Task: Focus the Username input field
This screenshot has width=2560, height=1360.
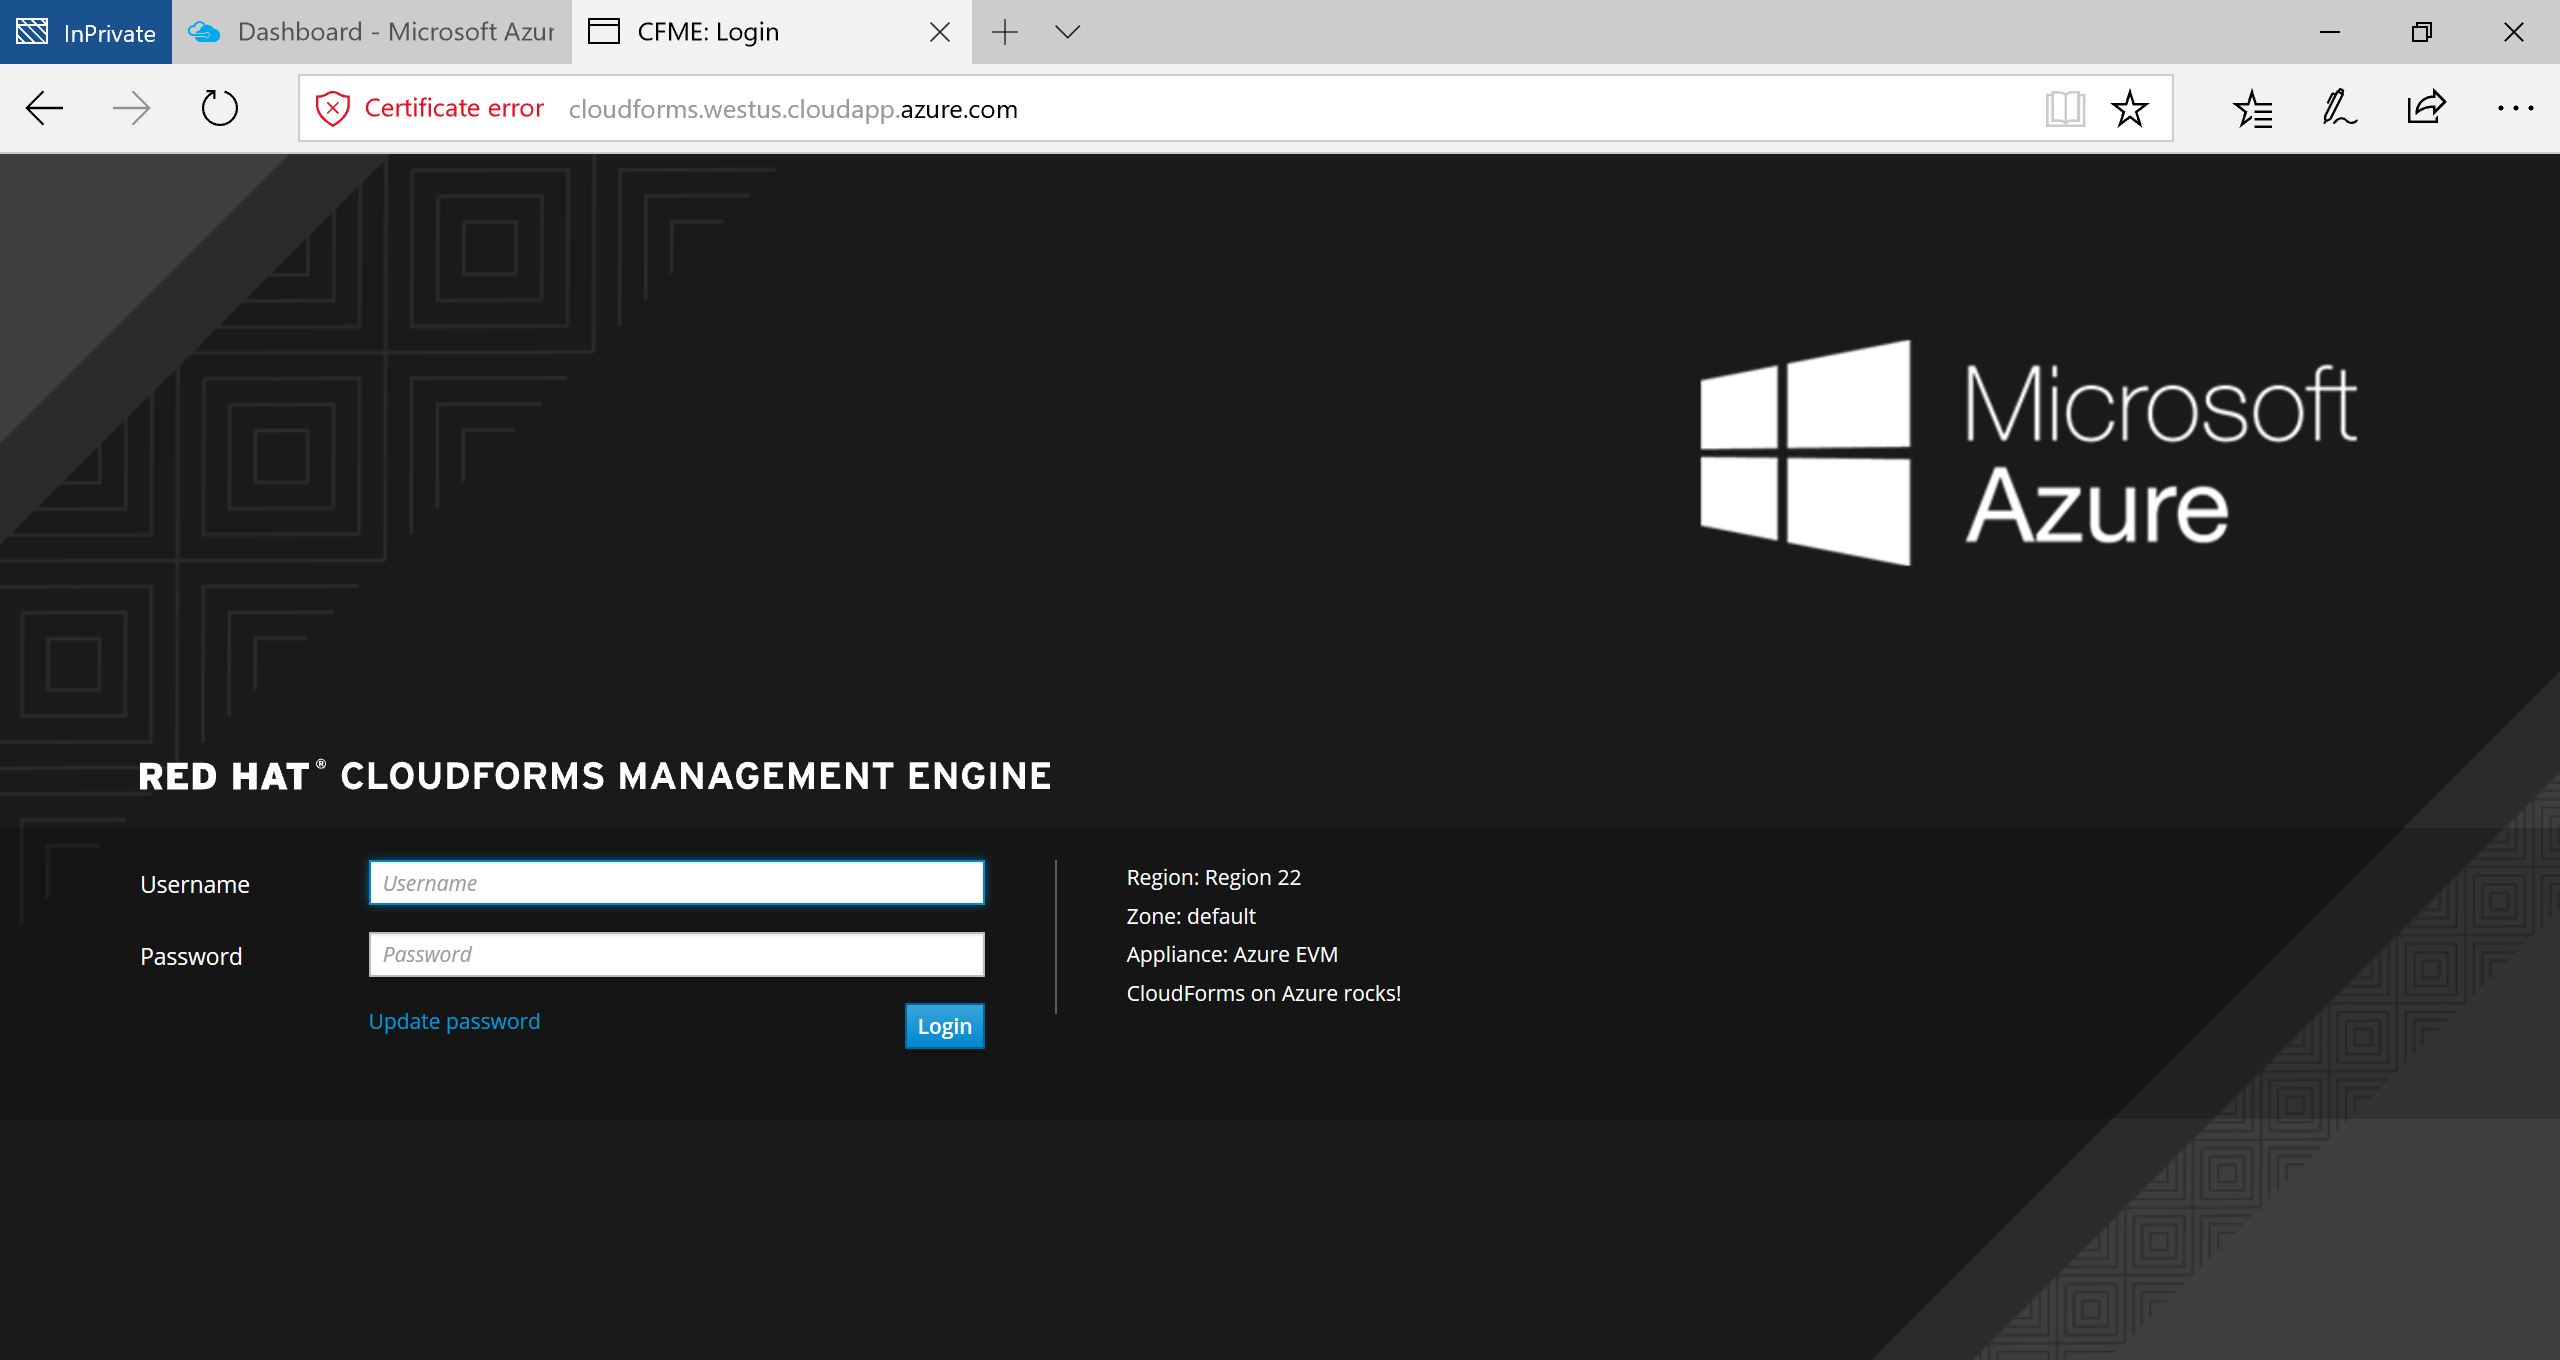Action: click(676, 883)
